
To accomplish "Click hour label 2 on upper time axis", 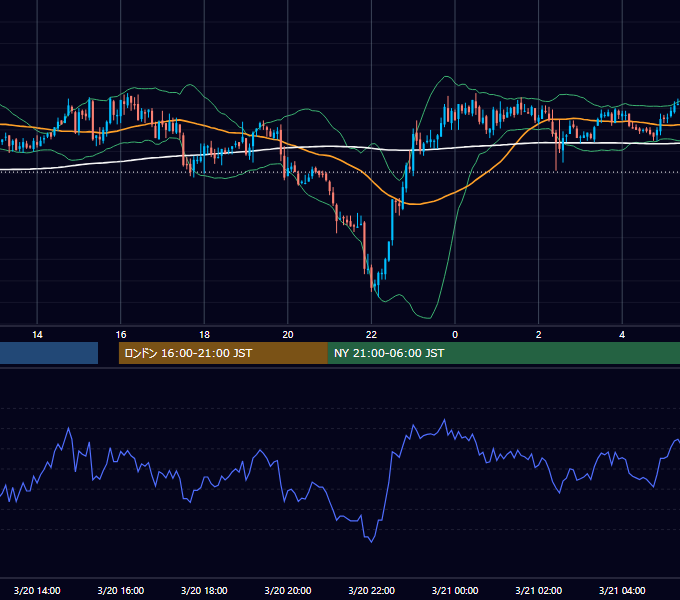I will click(x=539, y=335).
